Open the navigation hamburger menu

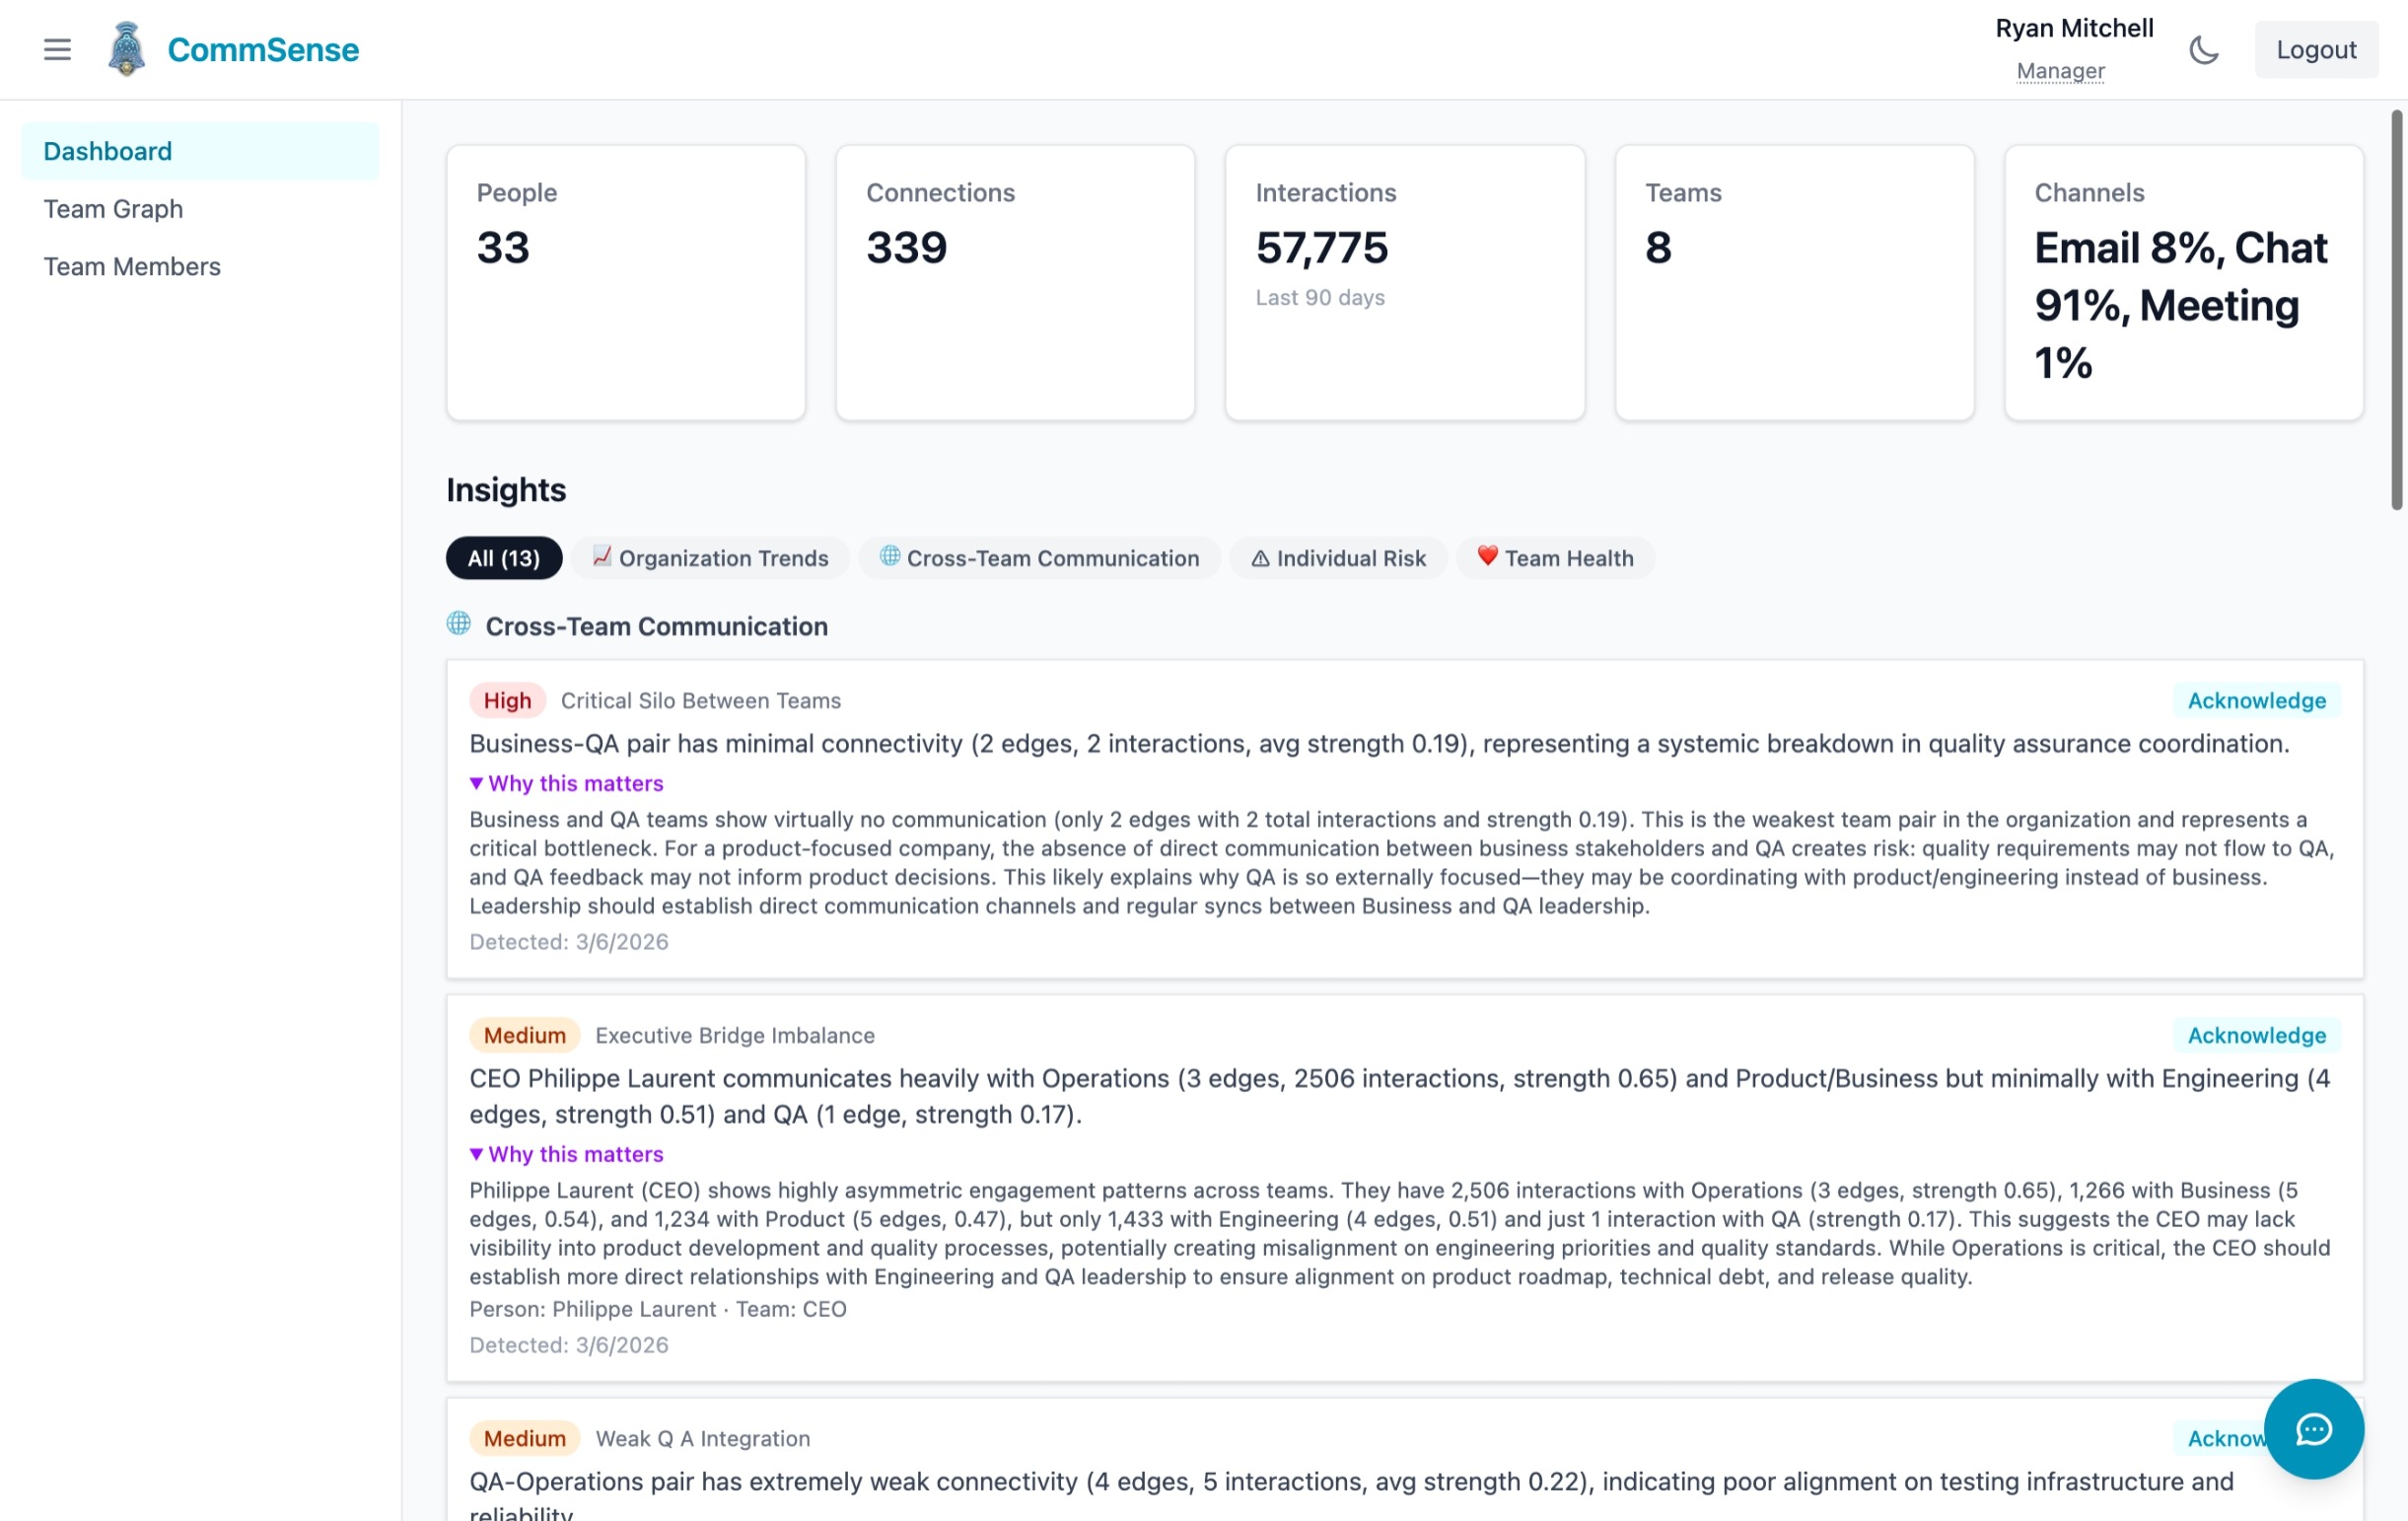coord(57,49)
